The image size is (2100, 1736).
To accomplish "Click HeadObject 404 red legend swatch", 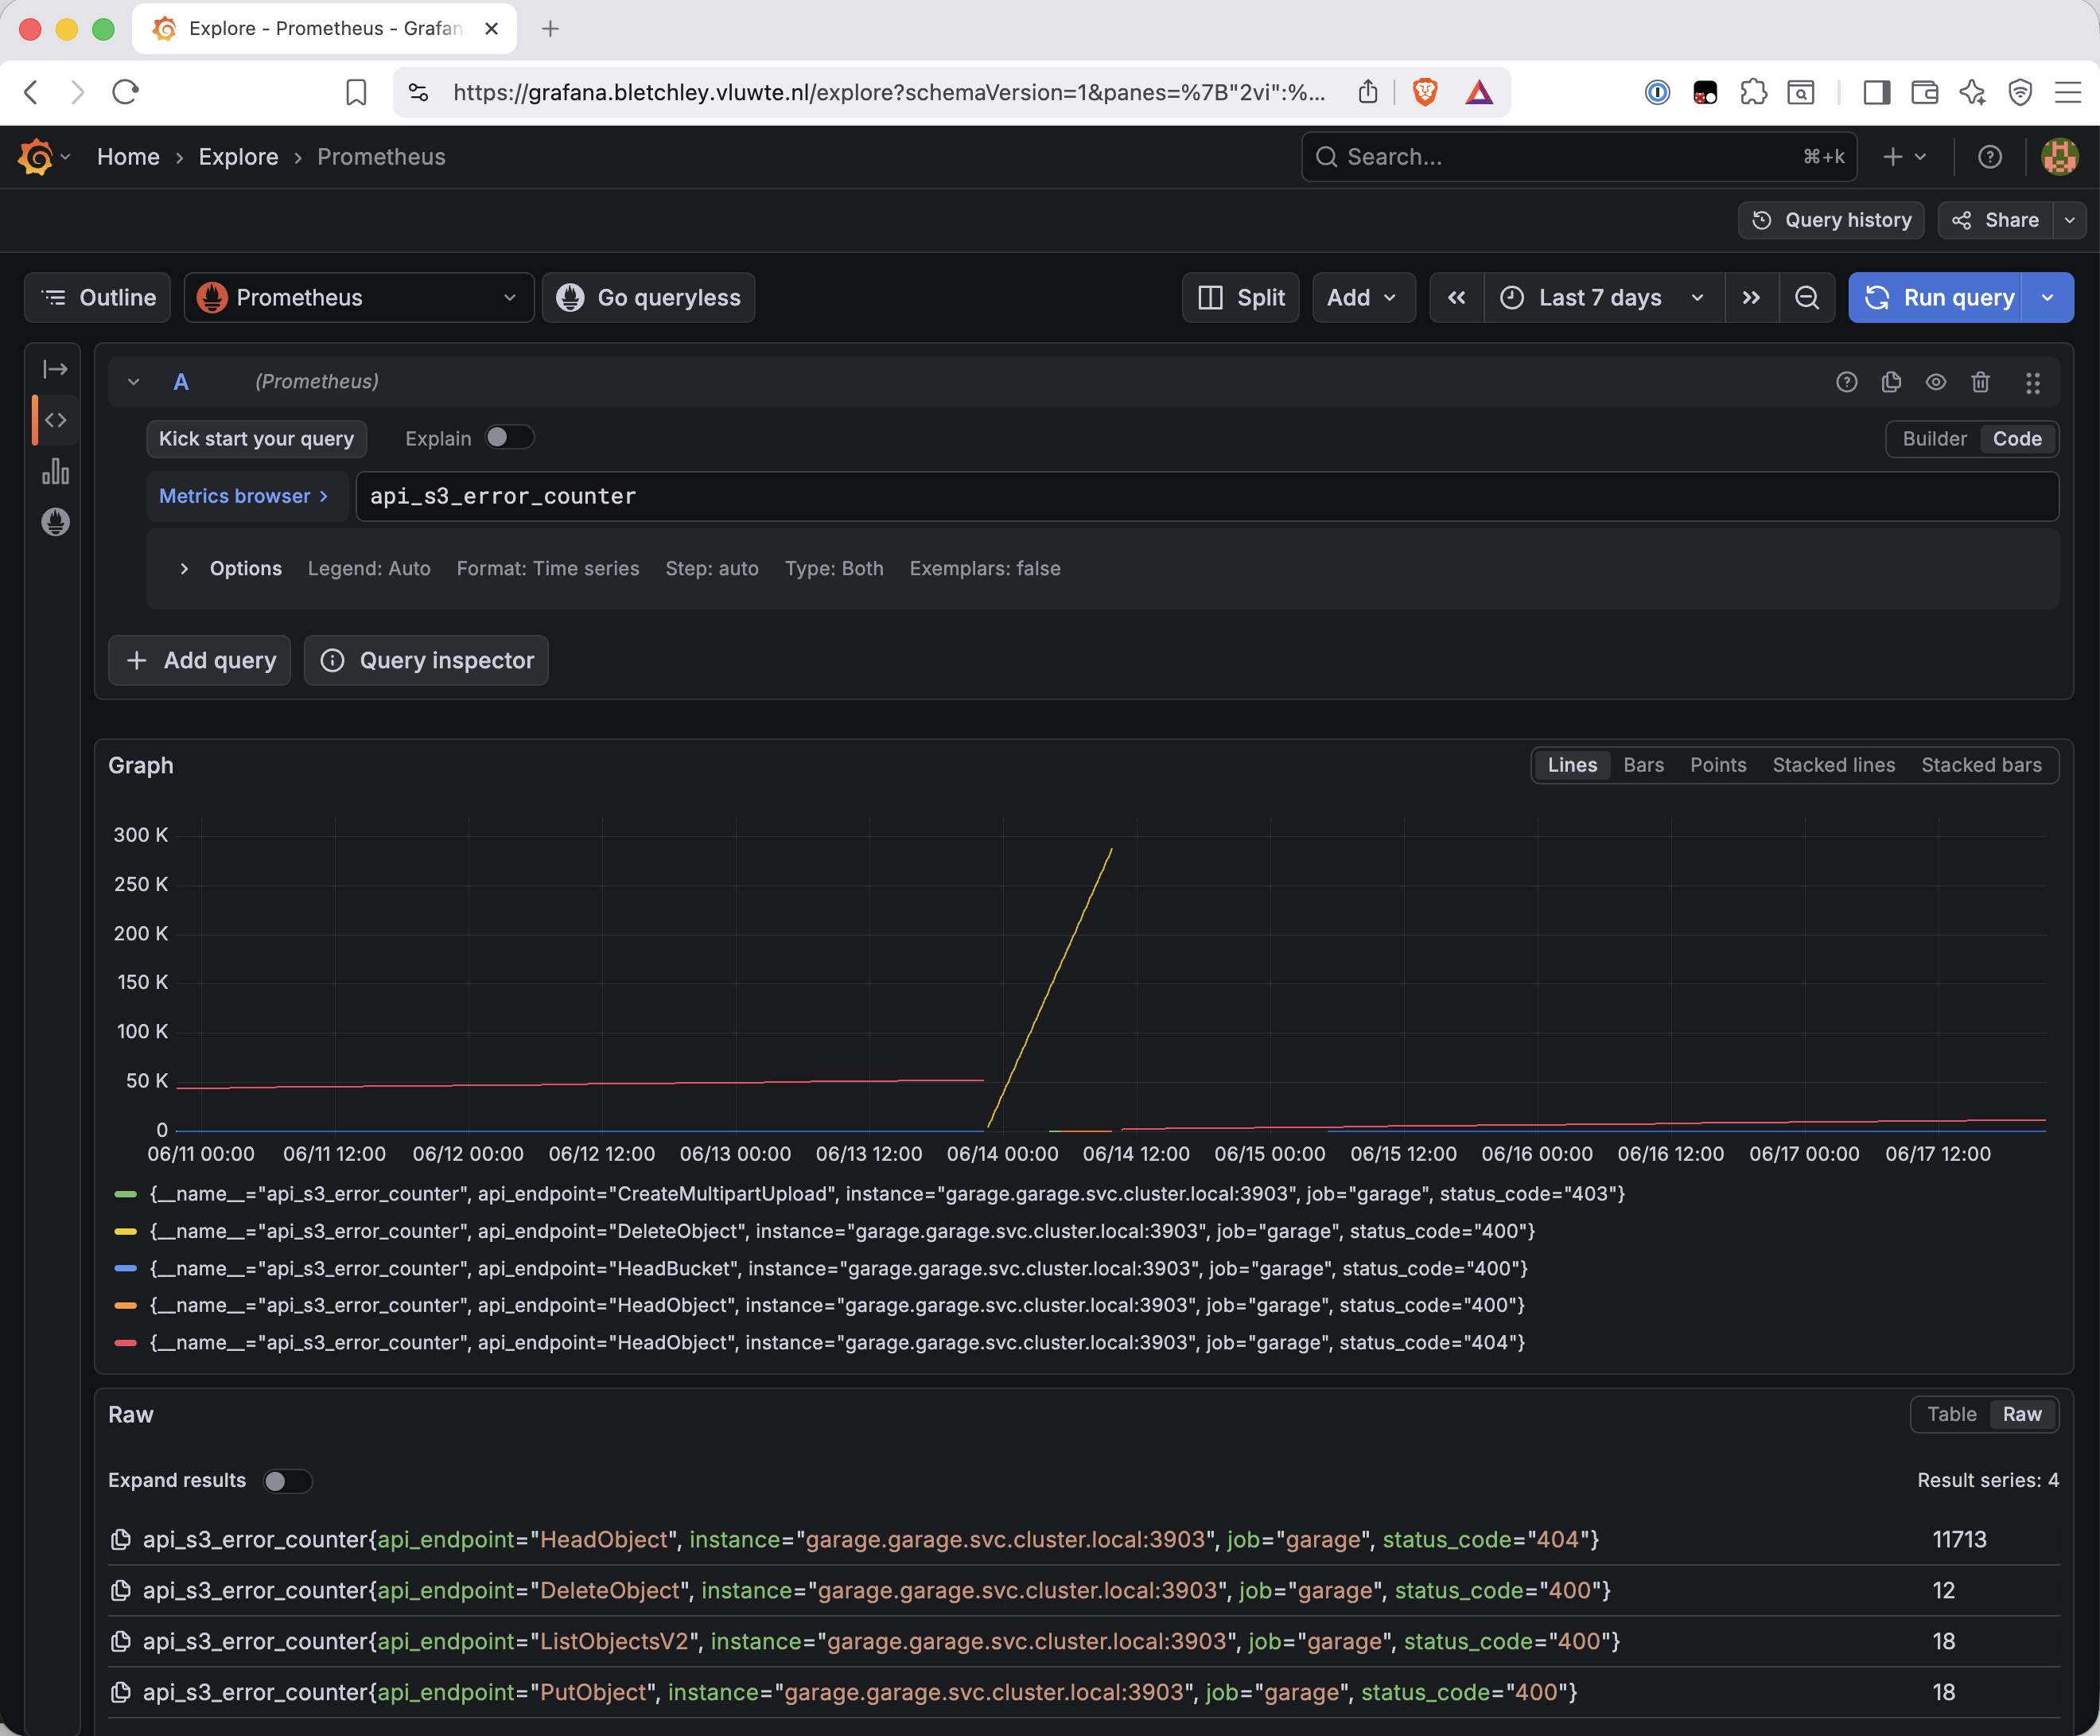I will tap(126, 1343).
